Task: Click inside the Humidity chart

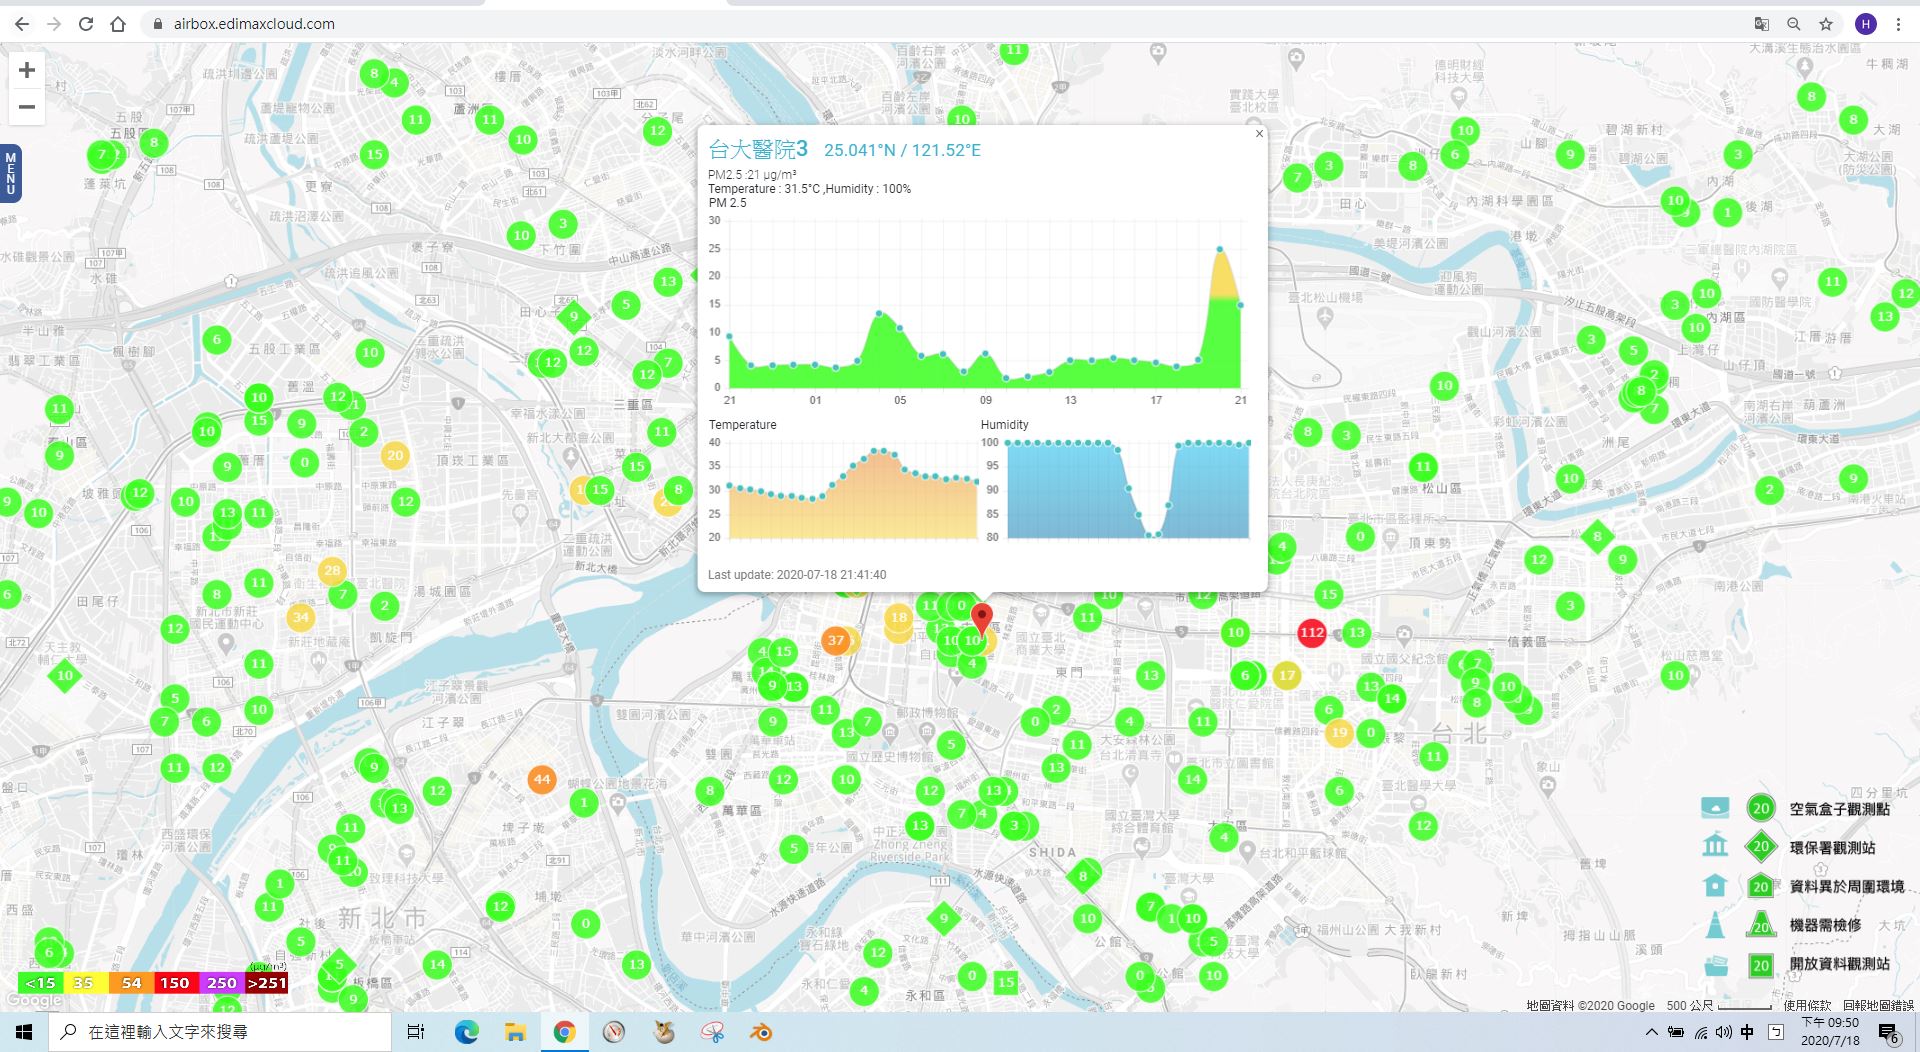Action: click(x=1128, y=490)
